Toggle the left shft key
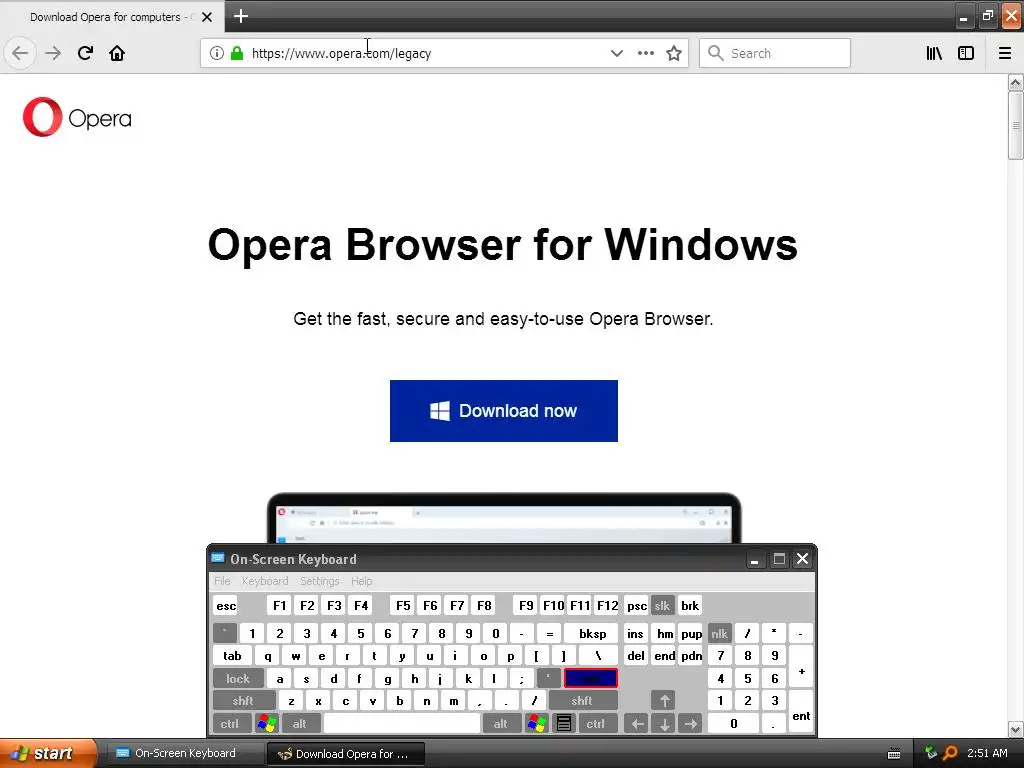The image size is (1024, 768). pyautogui.click(x=243, y=701)
